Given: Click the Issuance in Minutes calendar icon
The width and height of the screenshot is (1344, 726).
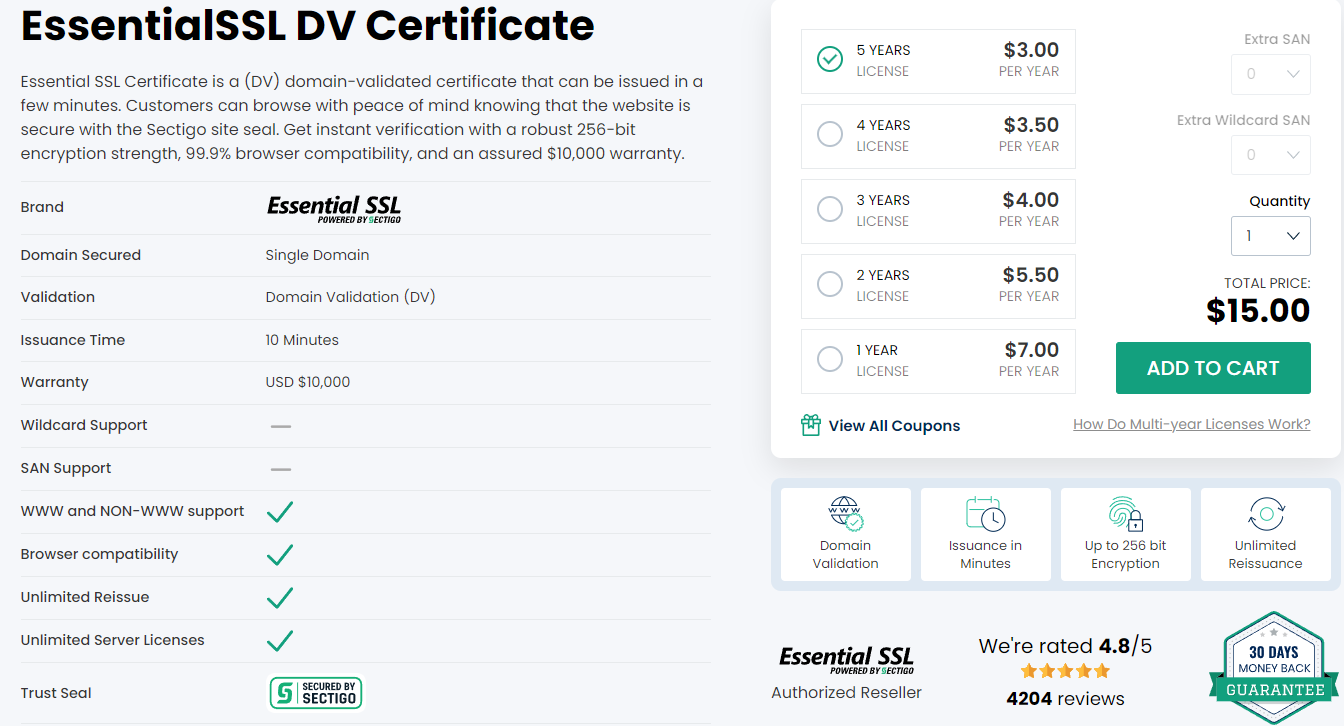Looking at the screenshot, I should [985, 513].
